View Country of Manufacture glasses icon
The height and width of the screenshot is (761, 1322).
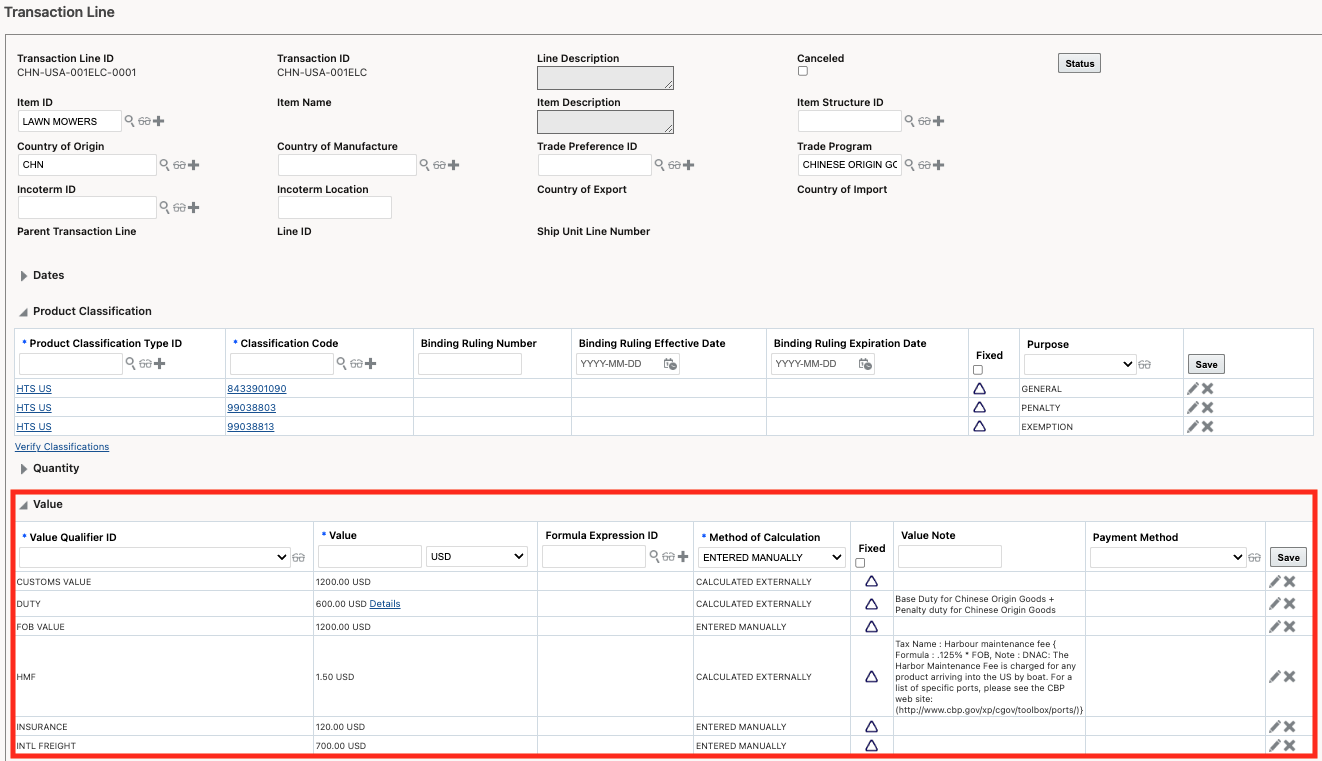439,165
